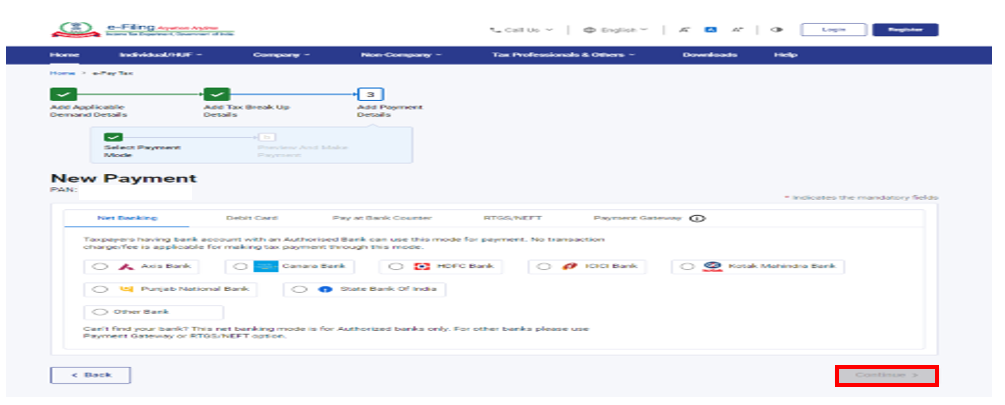Image resolution: width=1005 pixels, height=405 pixels.
Task: Reset text size with default A icon
Action: [x=712, y=30]
